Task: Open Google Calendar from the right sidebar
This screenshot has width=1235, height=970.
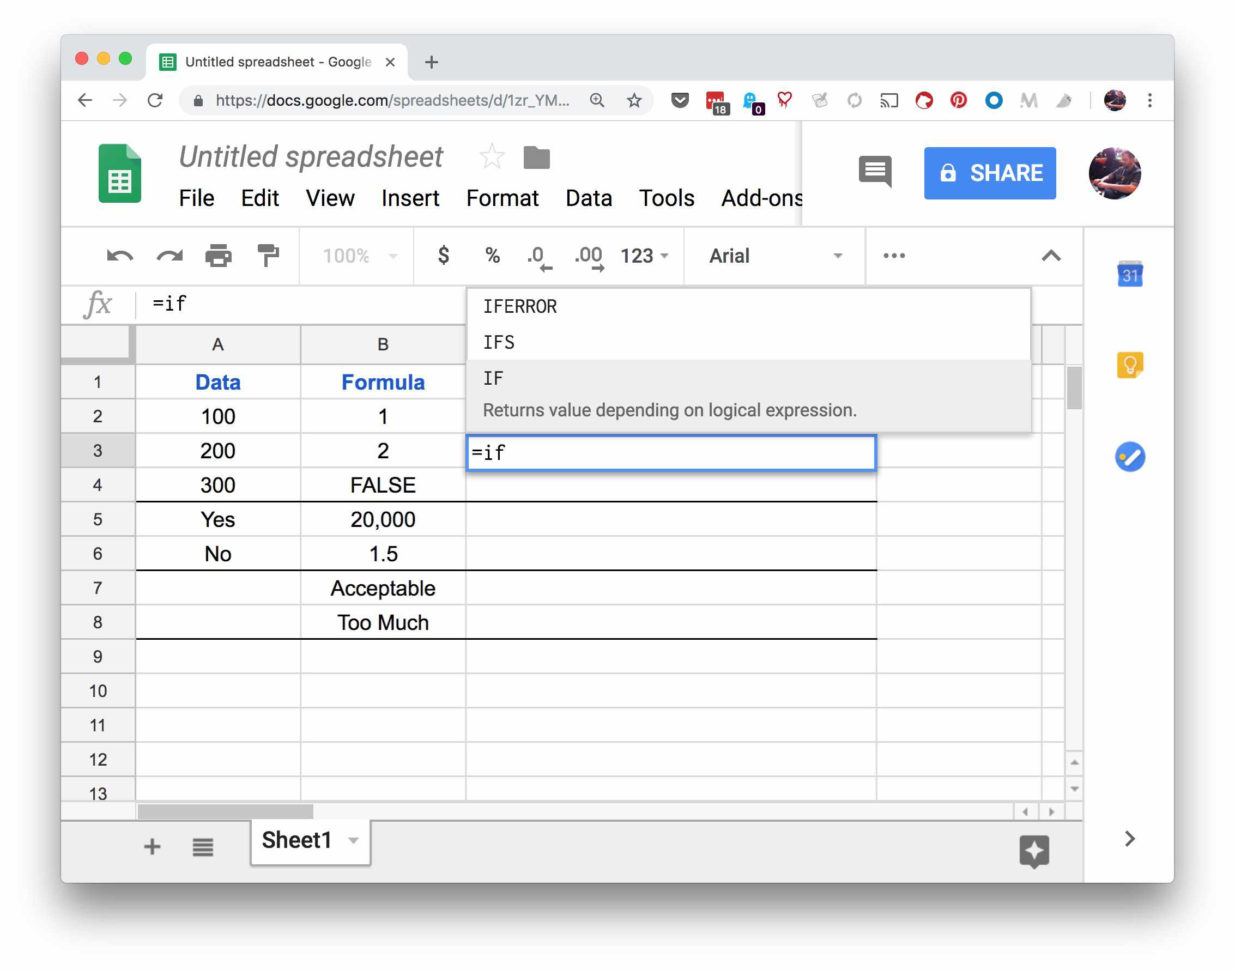Action: click(1129, 274)
